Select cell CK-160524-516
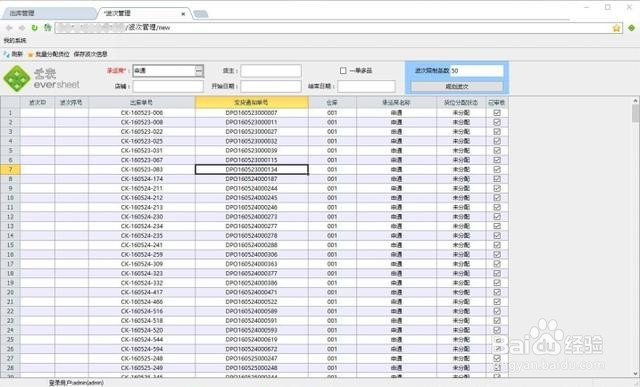Viewport: 640px width, 387px height. [142, 311]
